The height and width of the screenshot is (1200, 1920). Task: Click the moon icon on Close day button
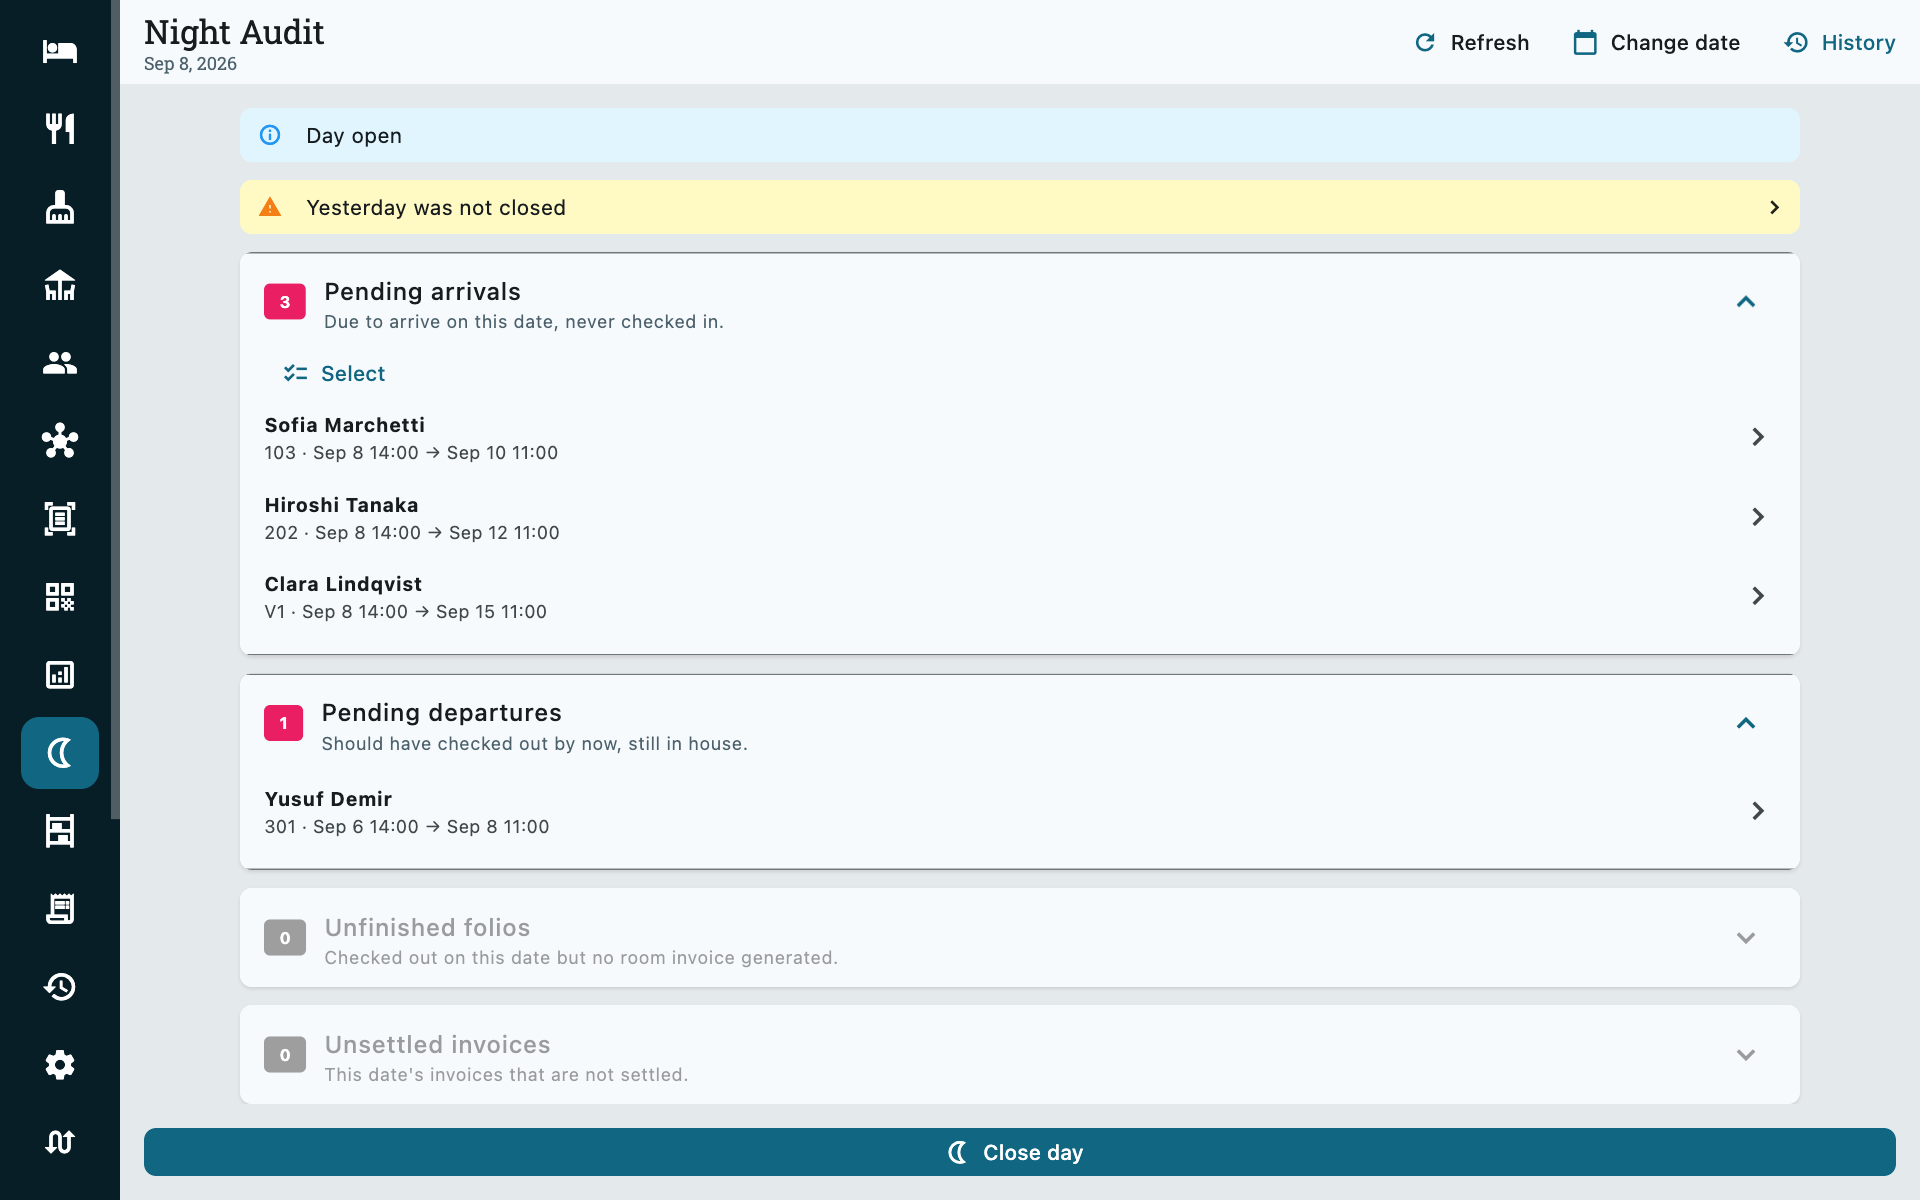(958, 1152)
